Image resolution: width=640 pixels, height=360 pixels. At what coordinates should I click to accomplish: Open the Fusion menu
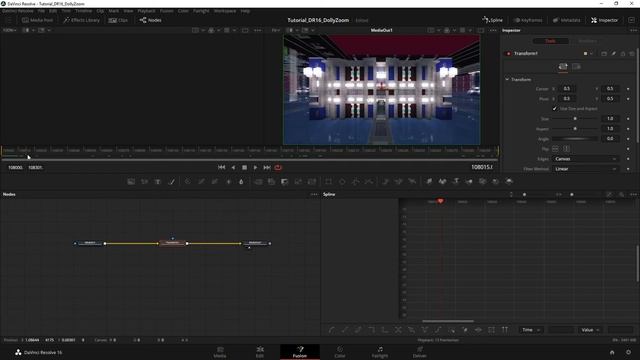click(167, 11)
